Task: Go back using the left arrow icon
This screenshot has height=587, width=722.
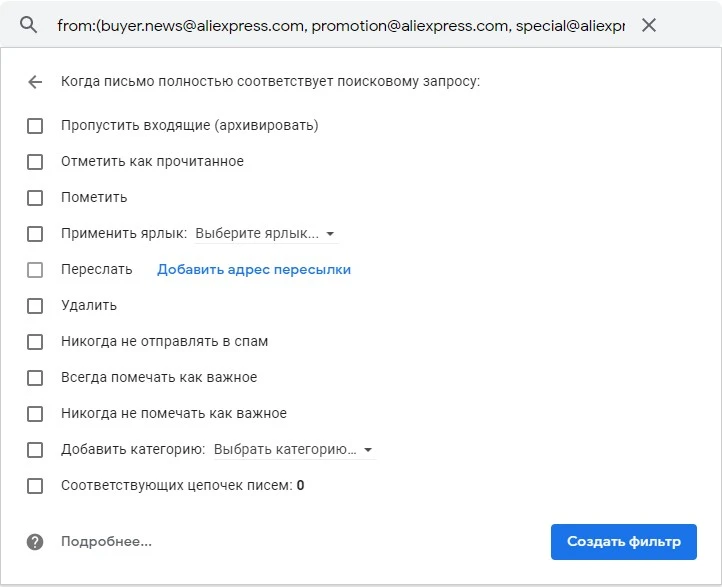Action: 35,82
